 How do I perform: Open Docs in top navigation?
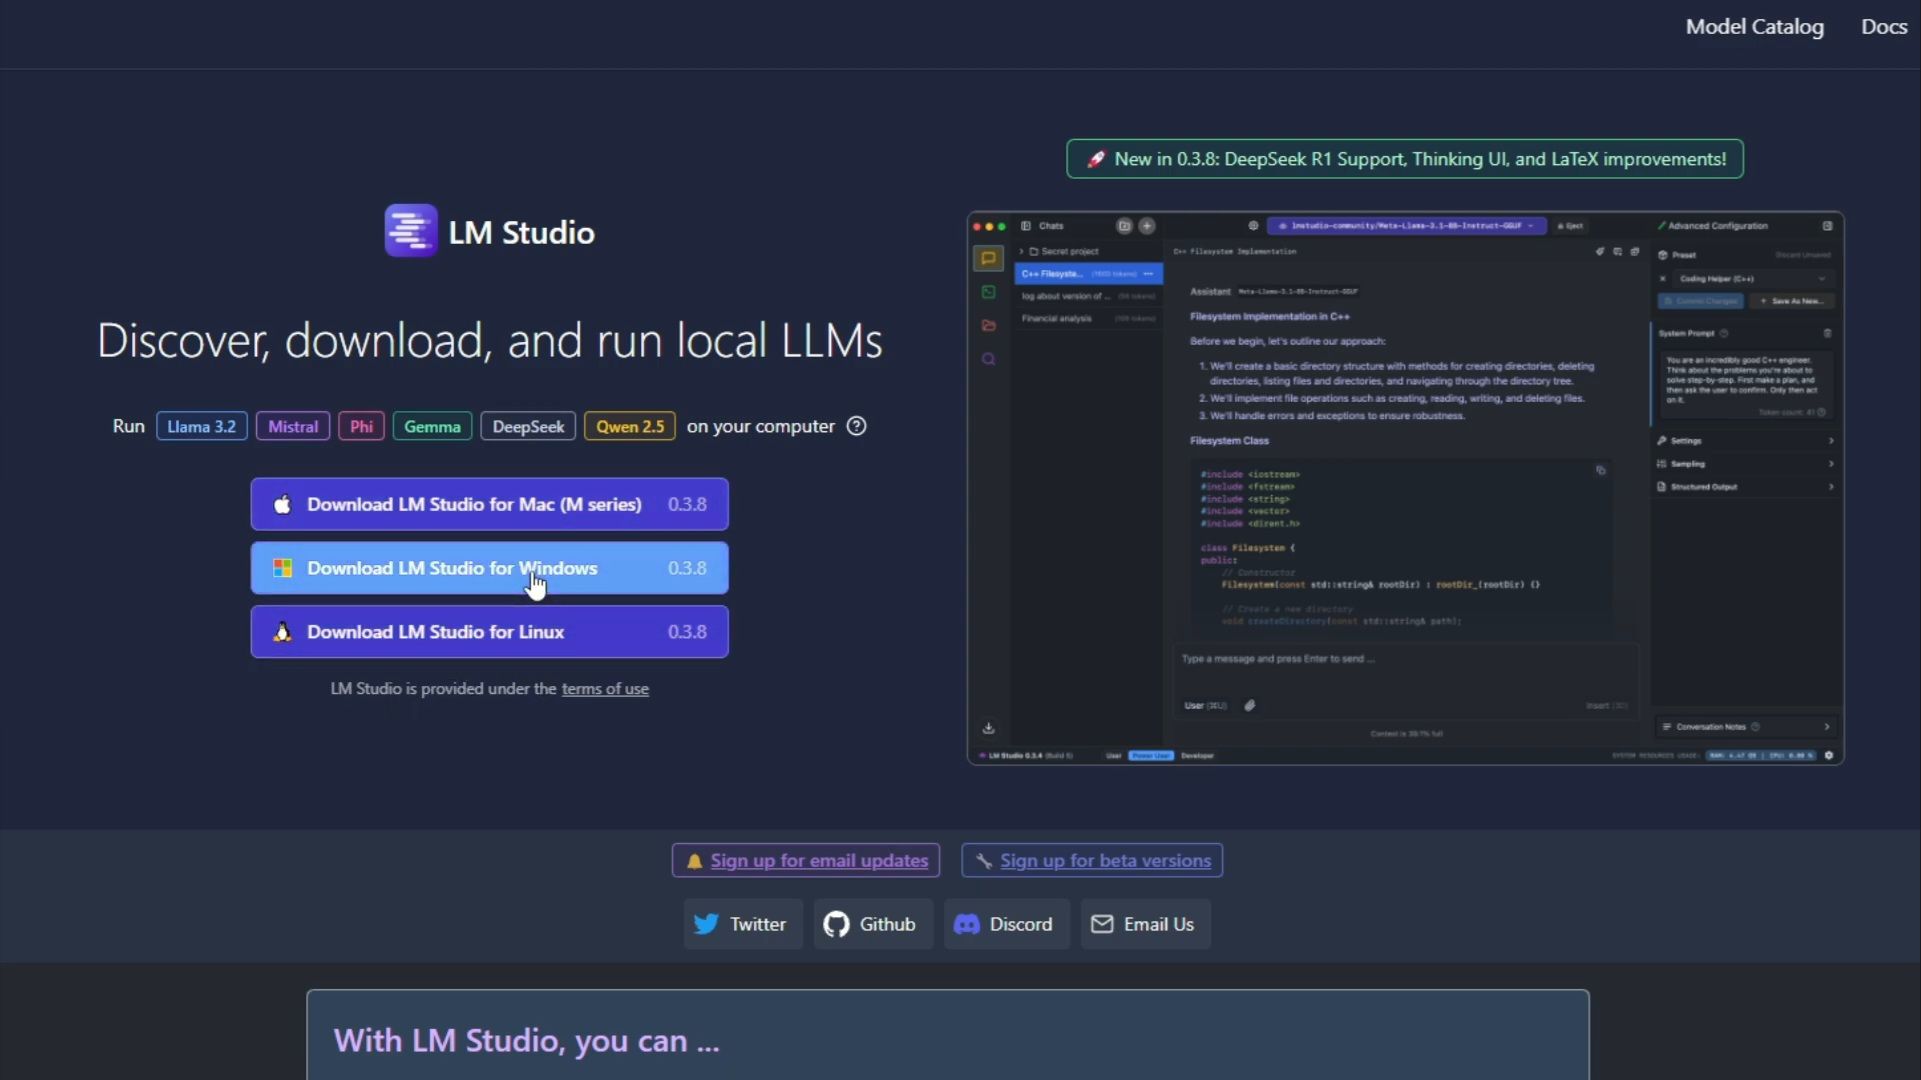pos(1883,27)
